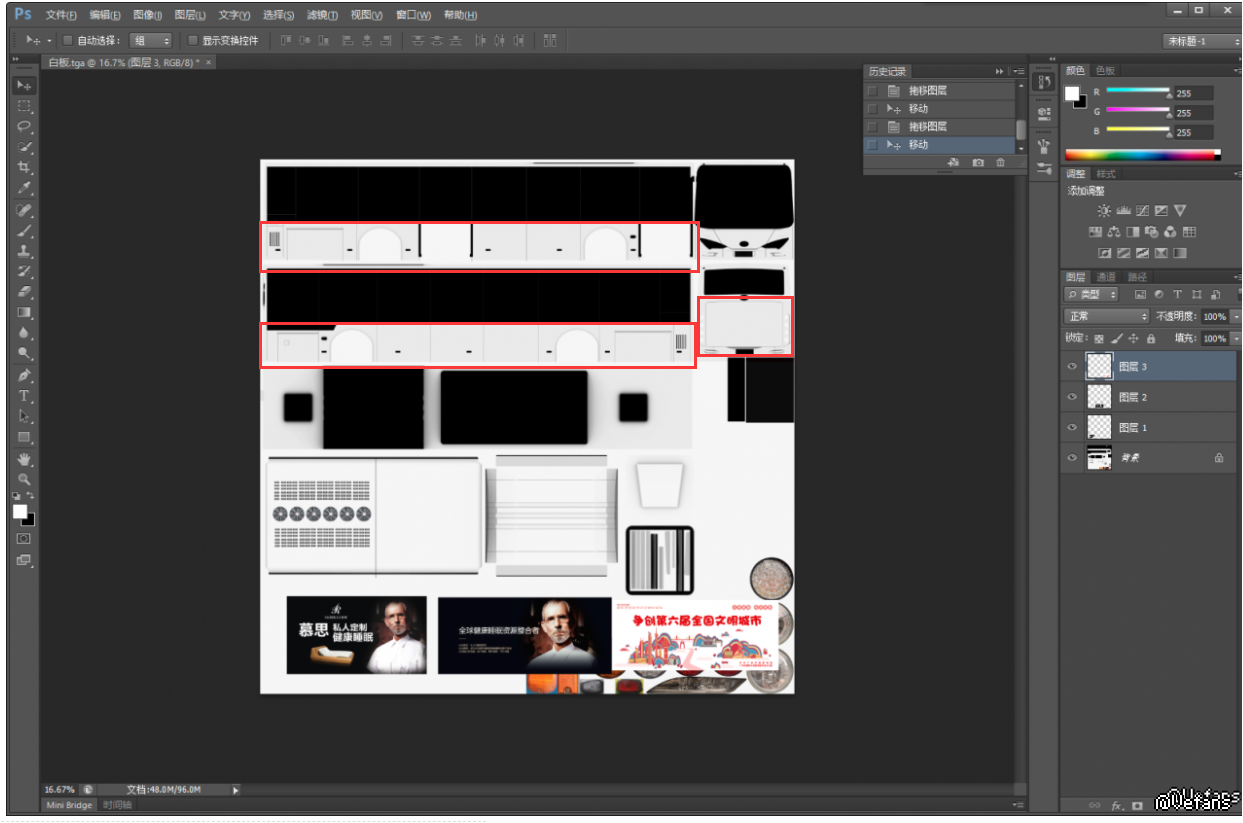
Task: Enable the 自动选择 checkbox
Action: tap(68, 41)
